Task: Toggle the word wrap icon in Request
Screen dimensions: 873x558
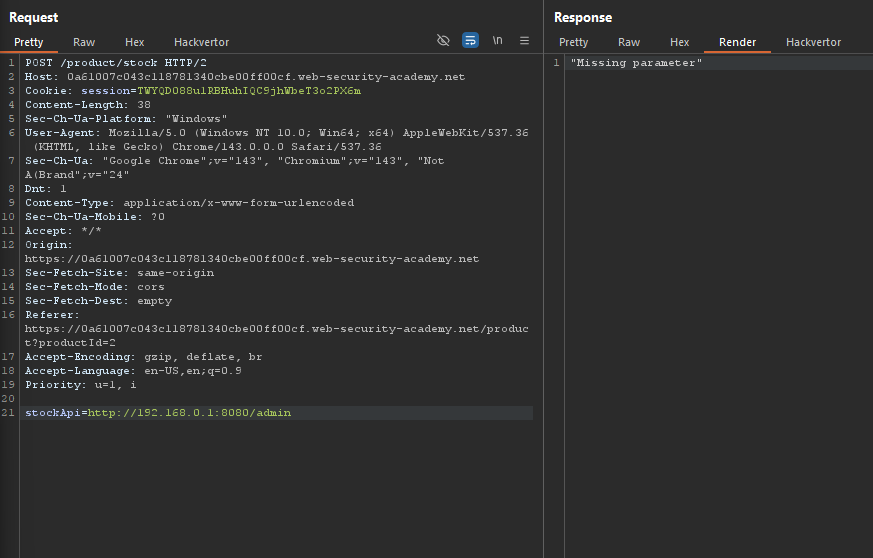Action: click(470, 40)
